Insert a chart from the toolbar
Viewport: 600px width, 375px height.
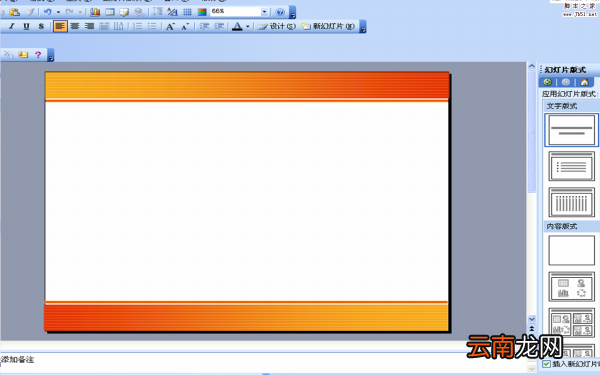pos(95,12)
